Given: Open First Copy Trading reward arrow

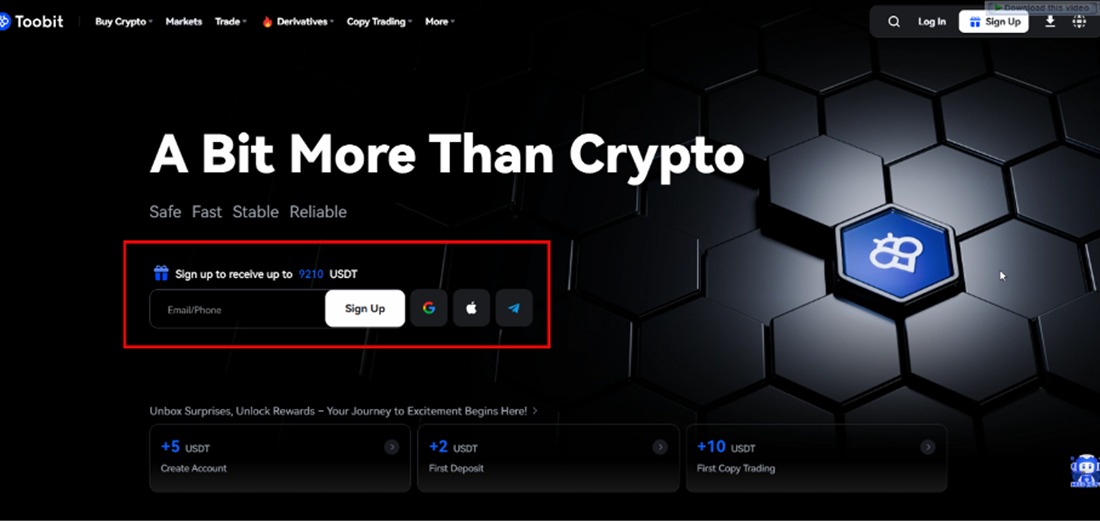Looking at the screenshot, I should [927, 447].
